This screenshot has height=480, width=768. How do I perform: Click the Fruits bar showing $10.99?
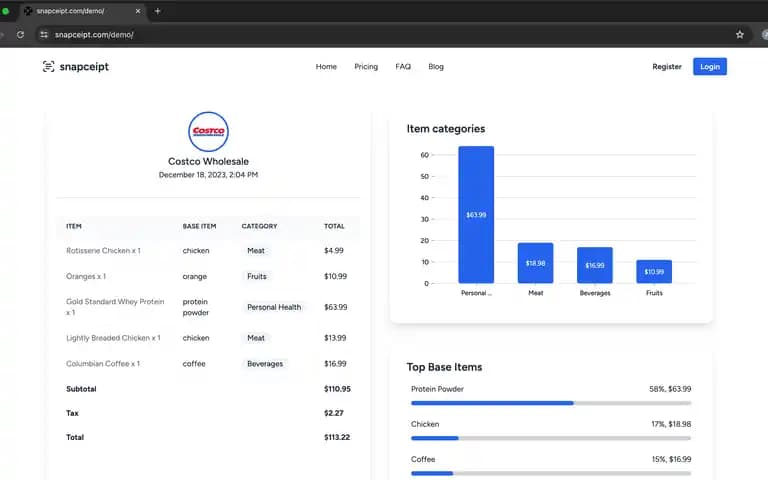click(x=654, y=271)
